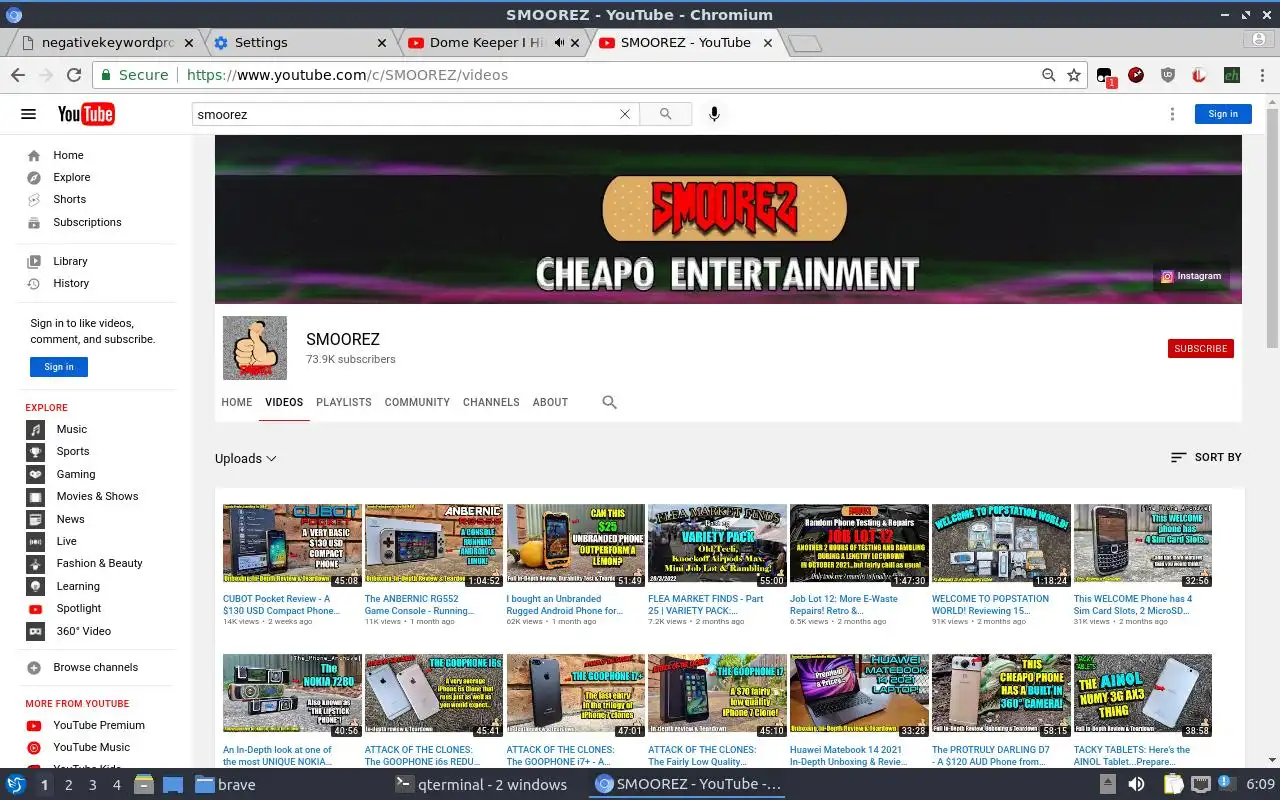Switch to workspace 2 in taskbar
1280x800 pixels.
(x=68, y=785)
